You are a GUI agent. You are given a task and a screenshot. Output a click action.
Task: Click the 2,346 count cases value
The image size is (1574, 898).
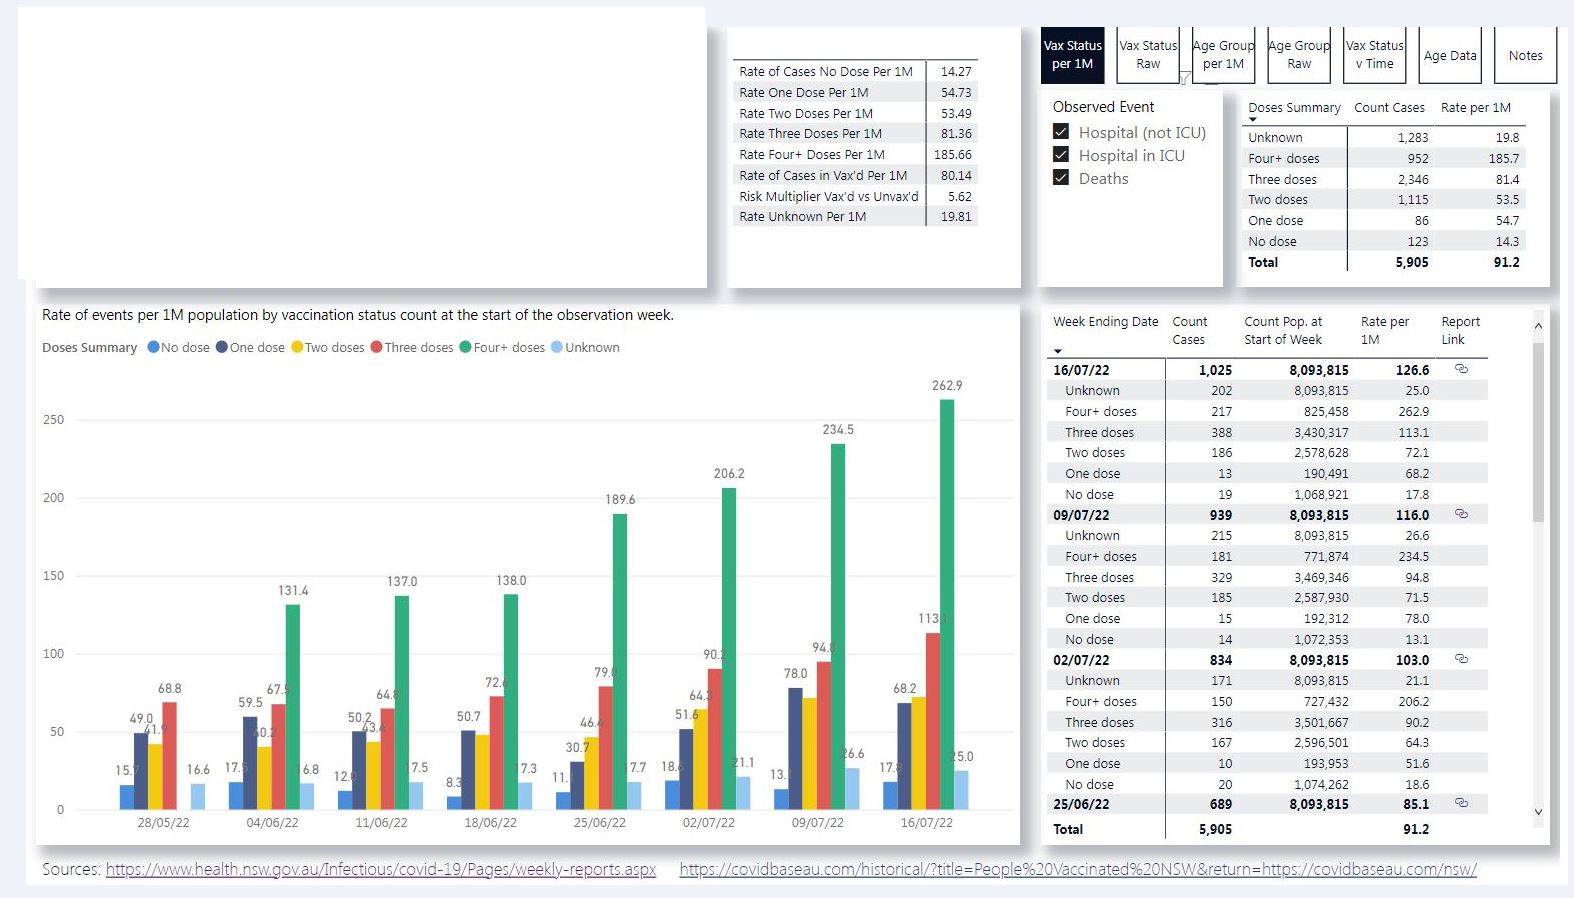point(1413,179)
